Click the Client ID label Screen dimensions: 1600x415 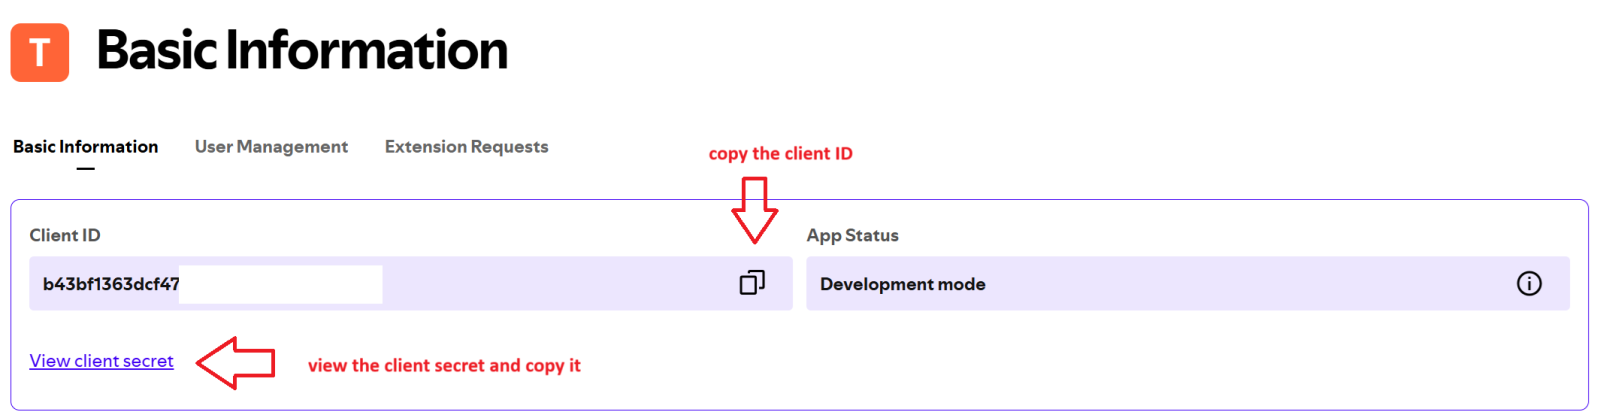point(65,235)
